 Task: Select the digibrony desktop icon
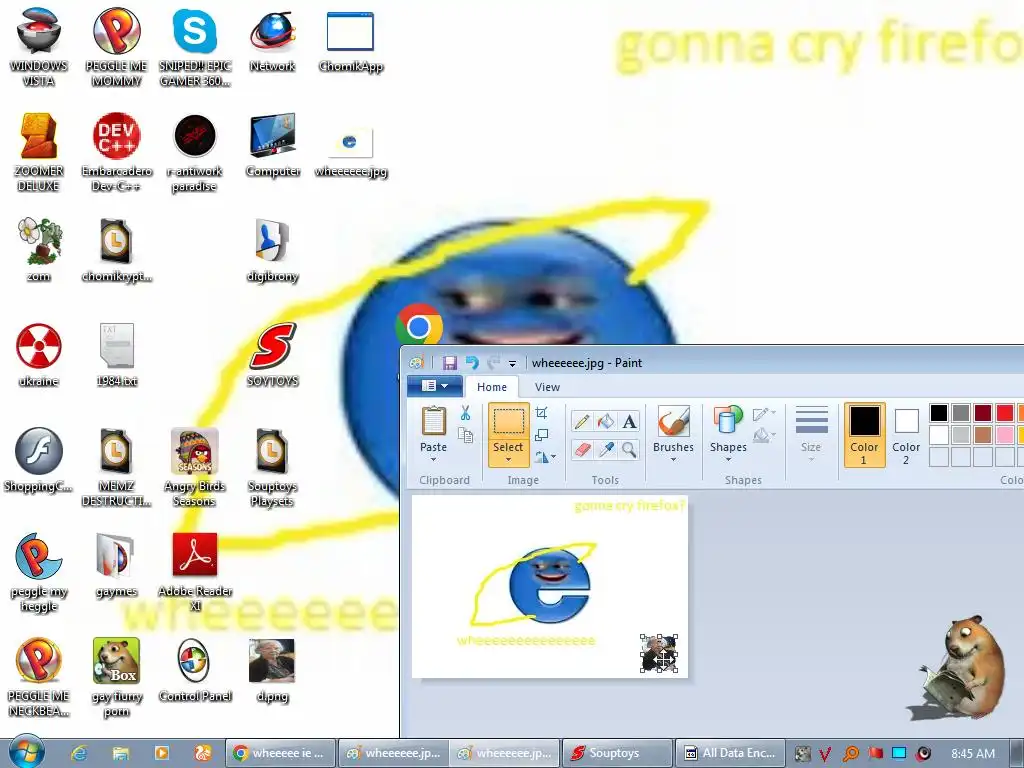272,250
